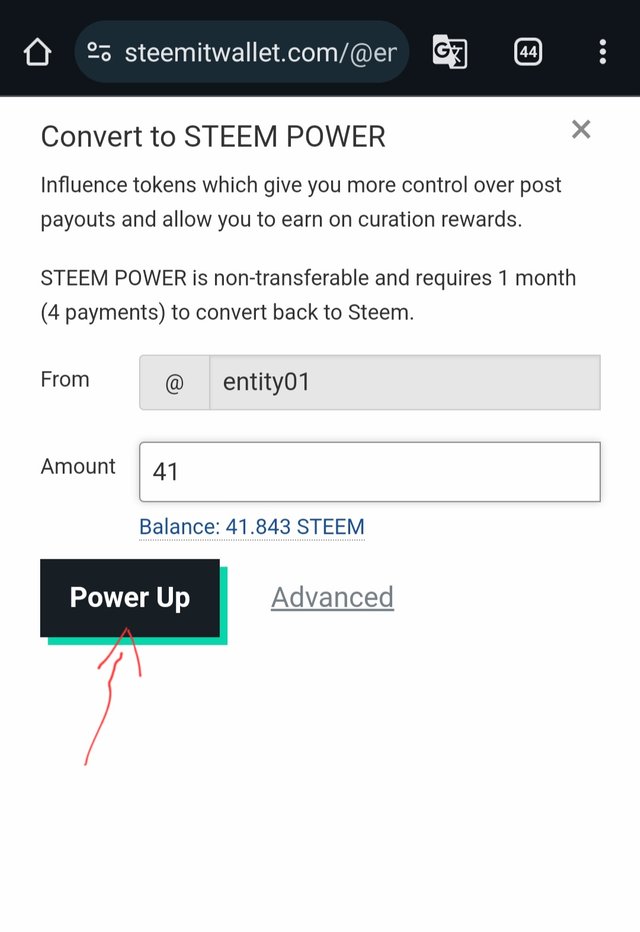Open the Advanced link
Screen dimensions: 640x932
(332, 598)
